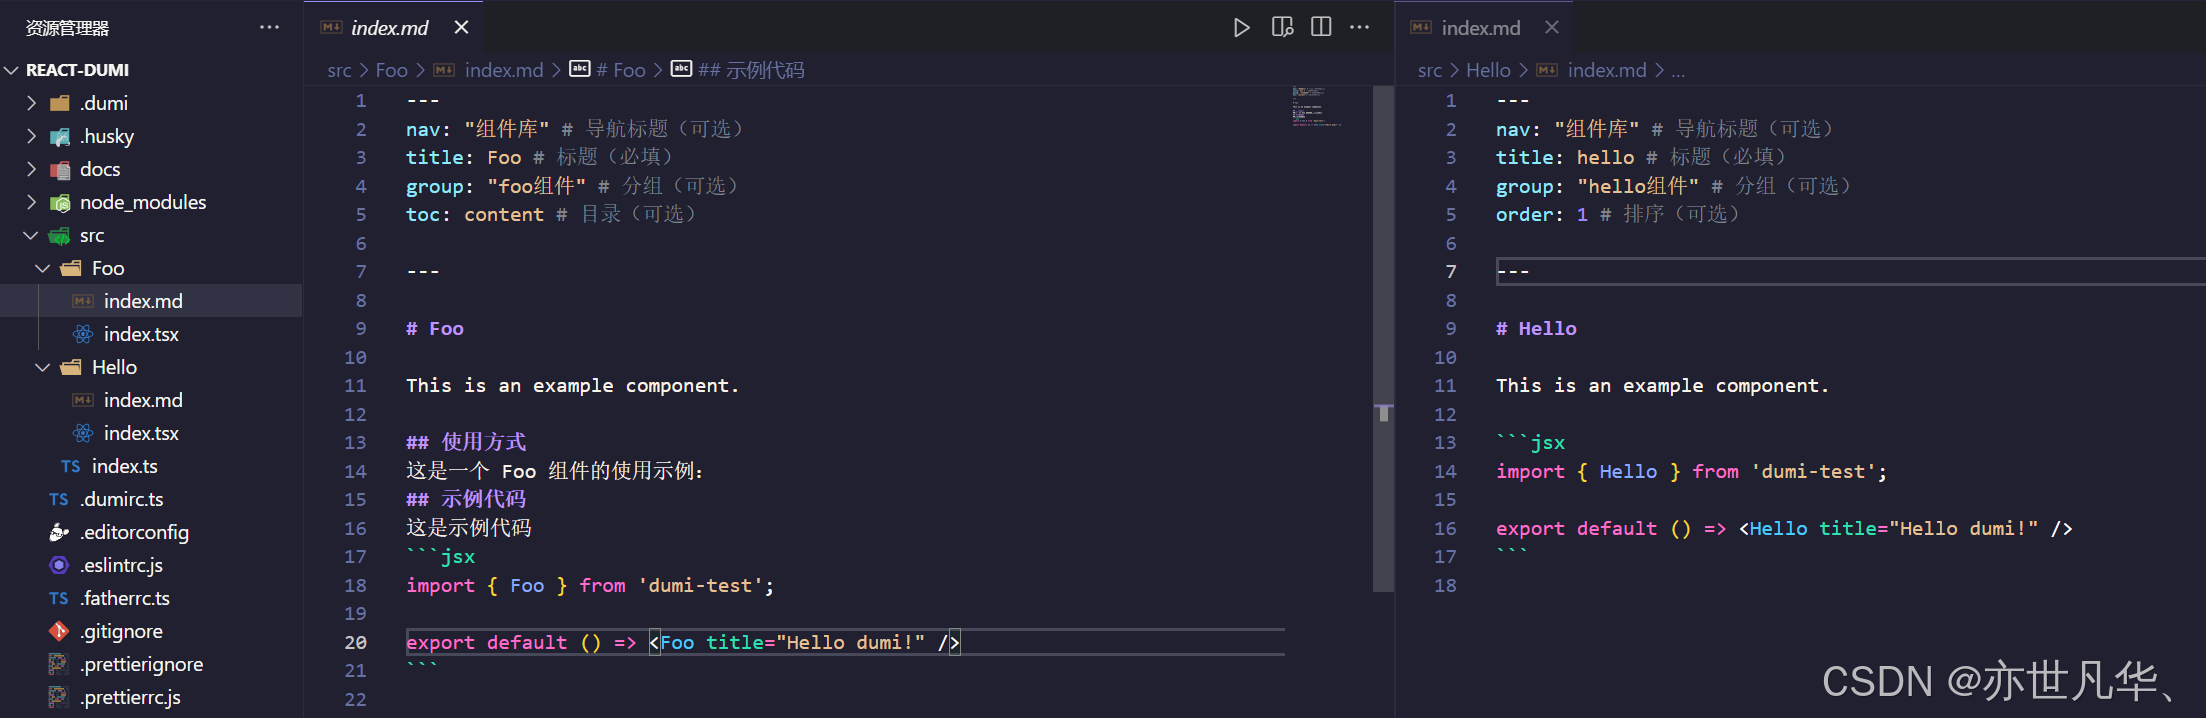Collapse the Foo folder chevron
The width and height of the screenshot is (2206, 718).
click(x=43, y=268)
